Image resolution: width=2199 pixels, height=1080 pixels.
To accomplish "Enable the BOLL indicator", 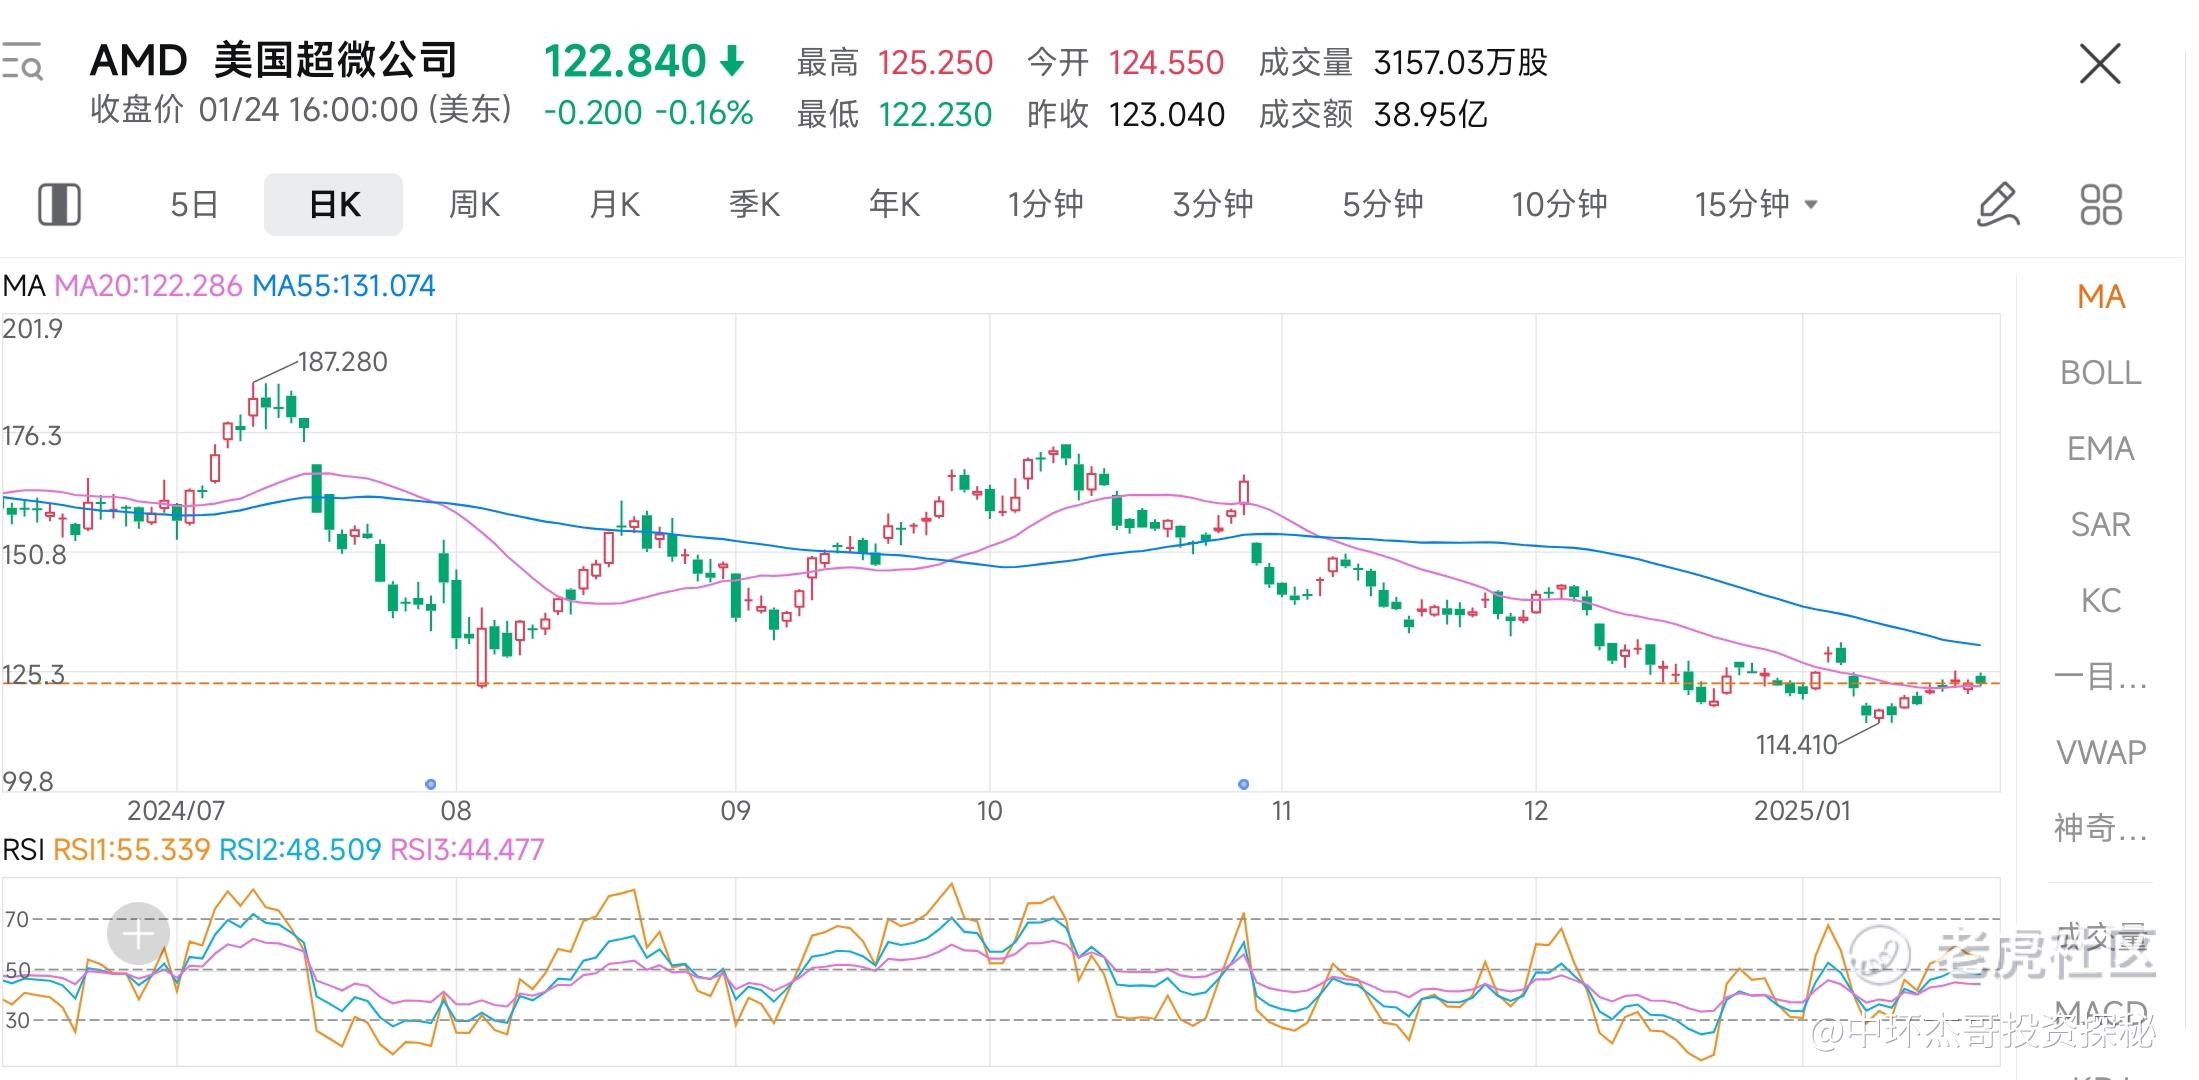I will click(2100, 372).
